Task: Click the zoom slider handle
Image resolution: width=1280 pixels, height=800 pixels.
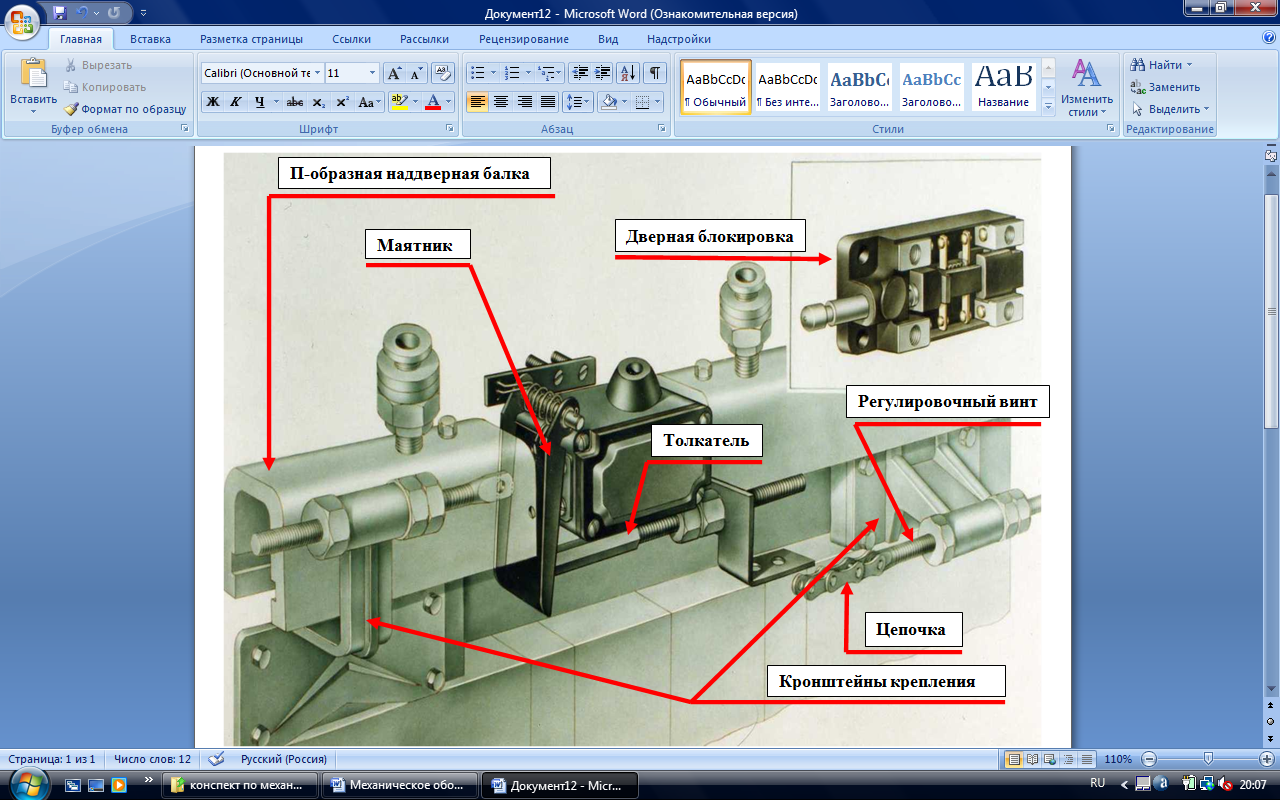Action: tap(1208, 759)
